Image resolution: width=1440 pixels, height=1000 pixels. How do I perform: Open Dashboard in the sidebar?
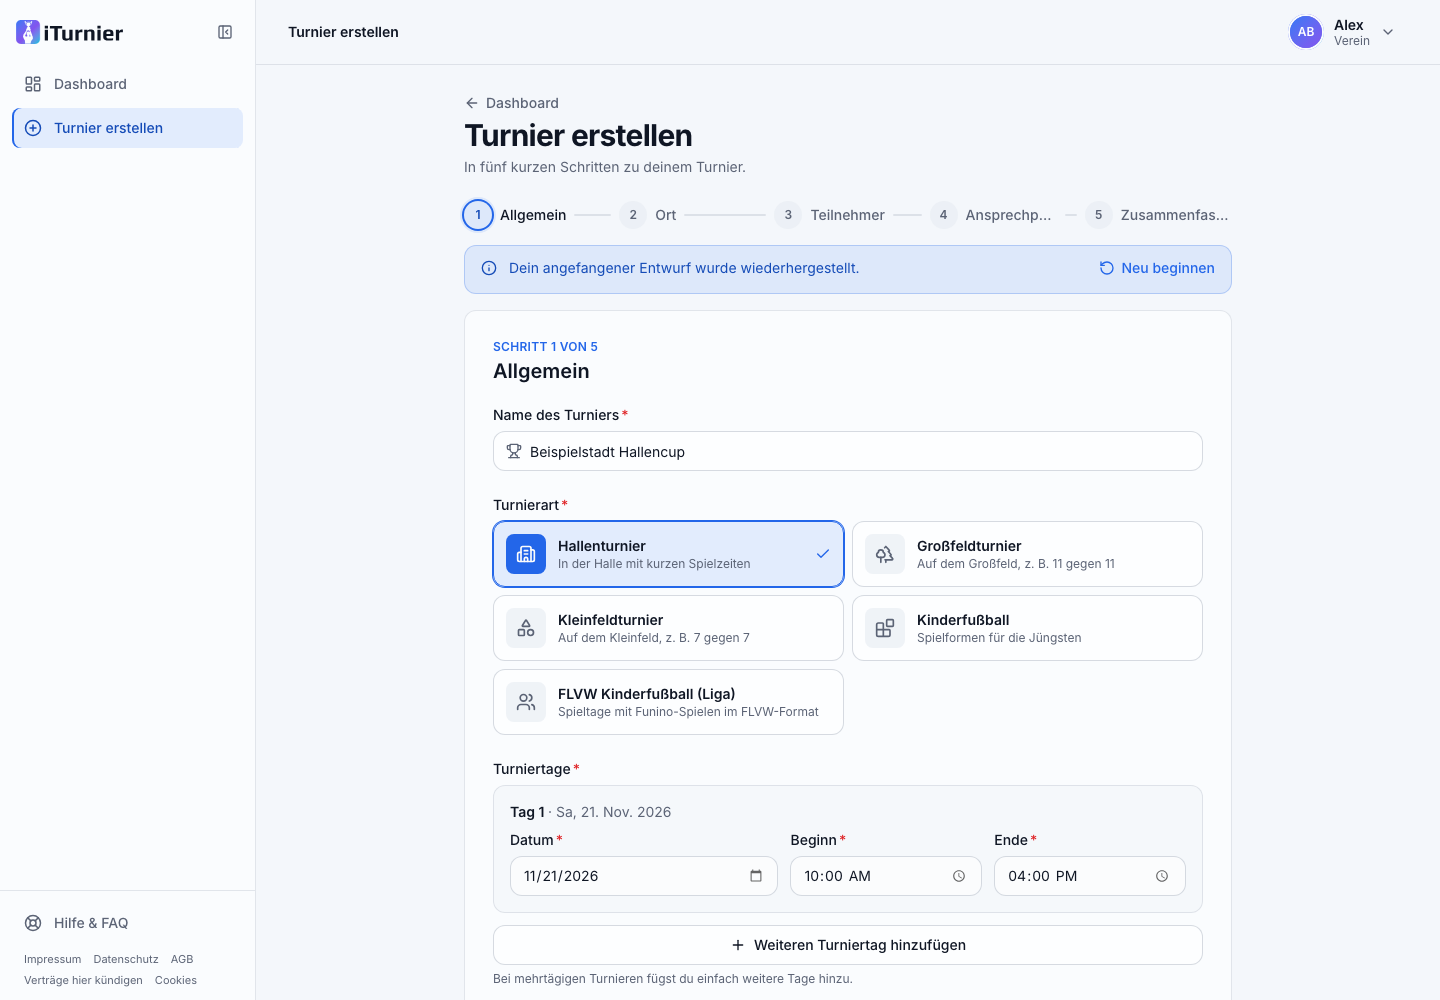[127, 84]
